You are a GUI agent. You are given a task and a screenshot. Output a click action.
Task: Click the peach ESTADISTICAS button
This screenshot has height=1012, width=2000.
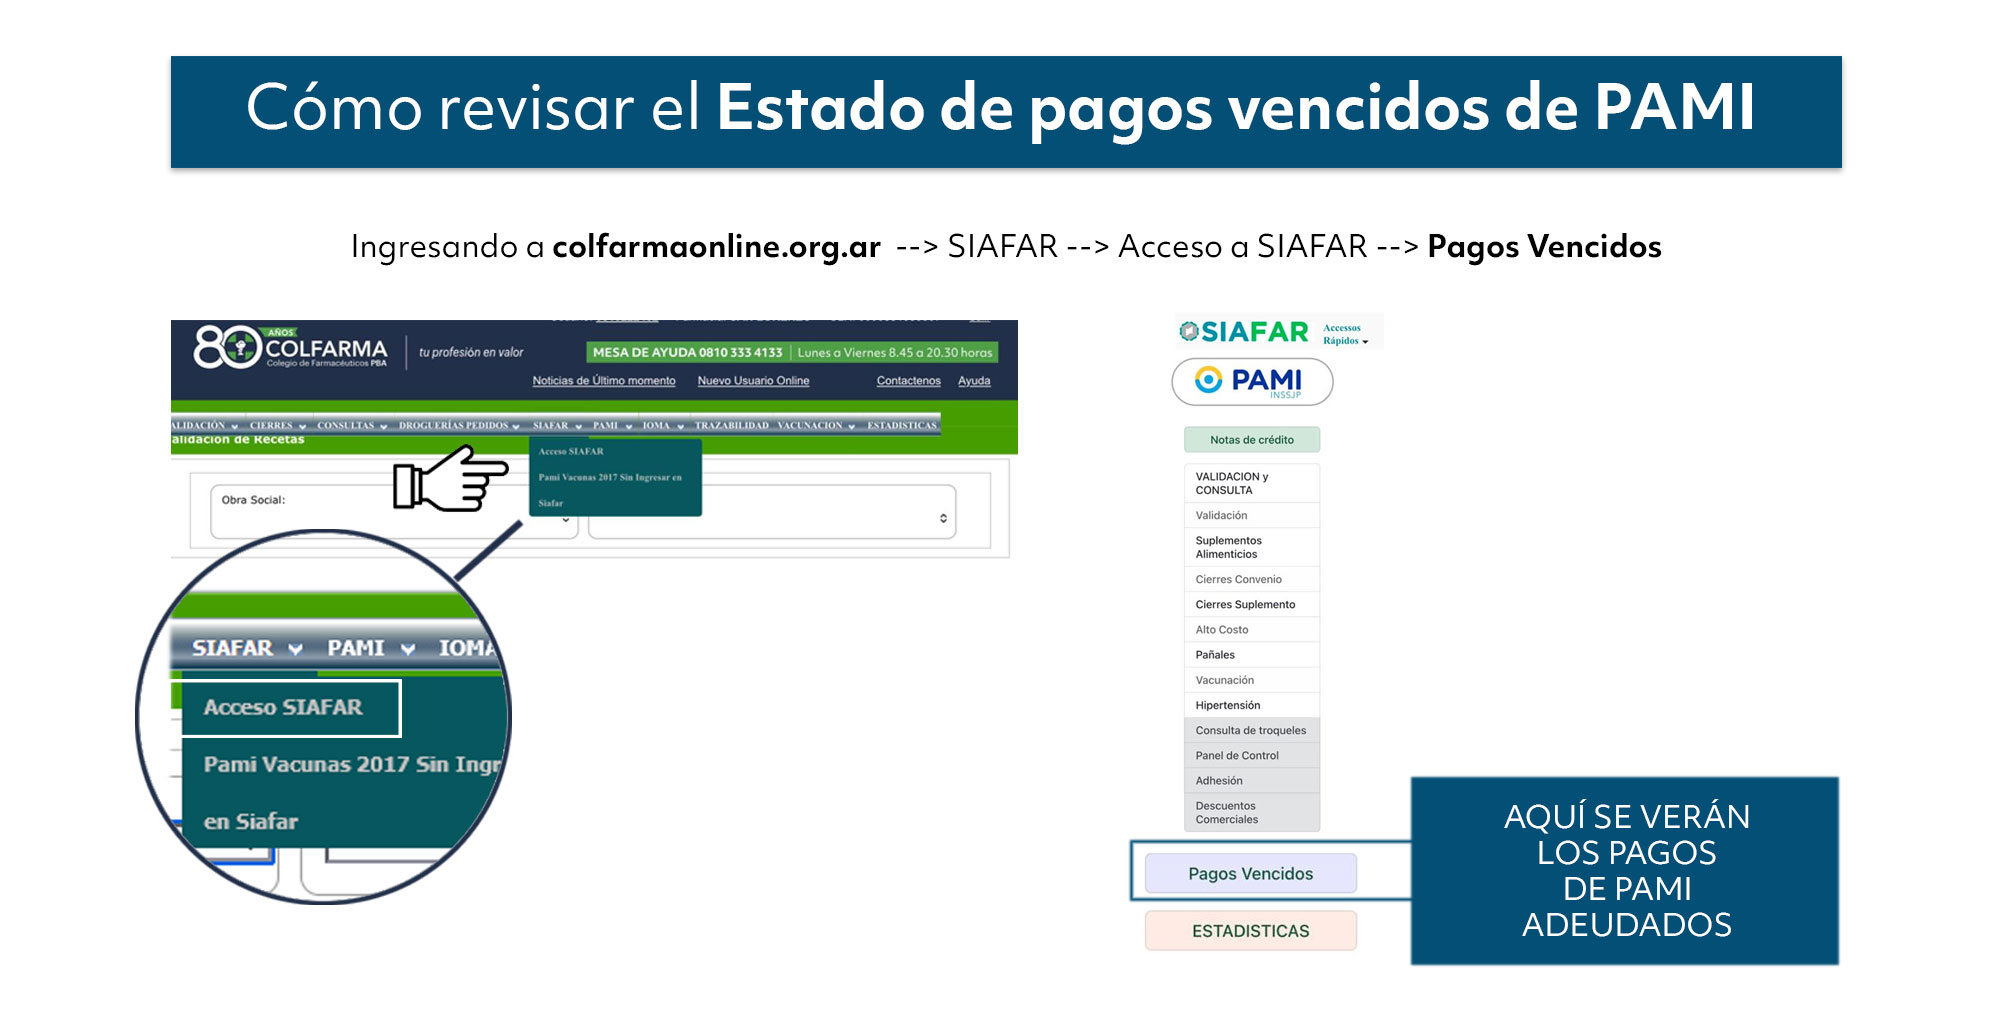click(x=1250, y=931)
